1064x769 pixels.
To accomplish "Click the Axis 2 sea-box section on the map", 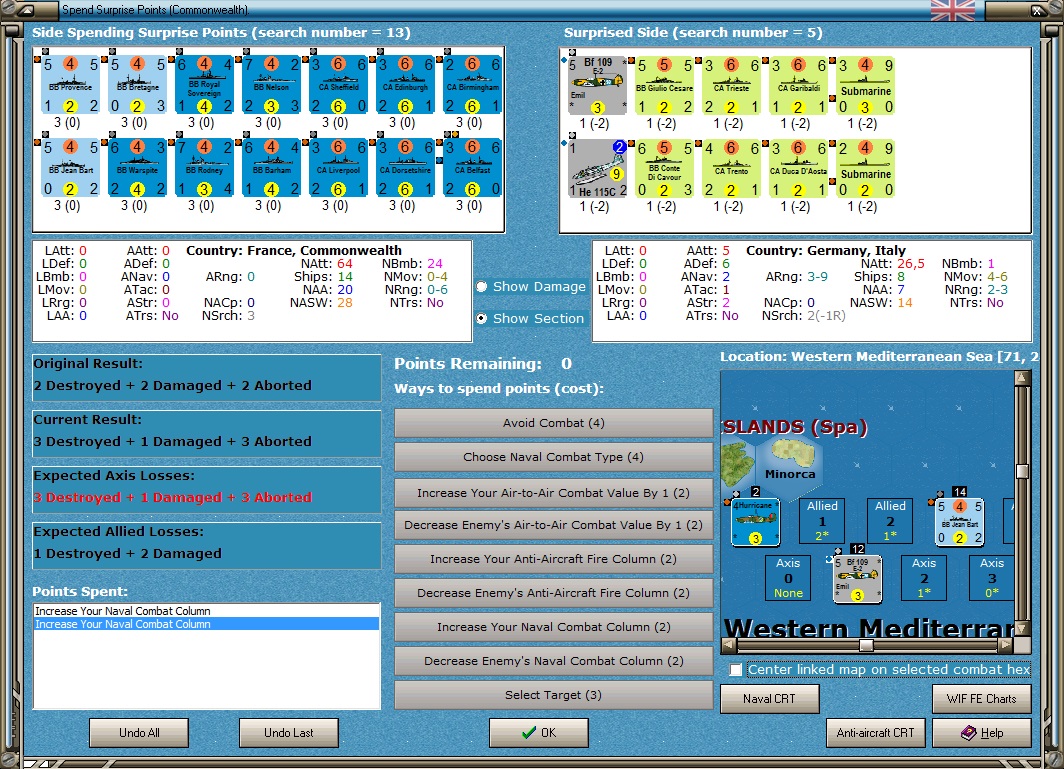I will coord(924,578).
